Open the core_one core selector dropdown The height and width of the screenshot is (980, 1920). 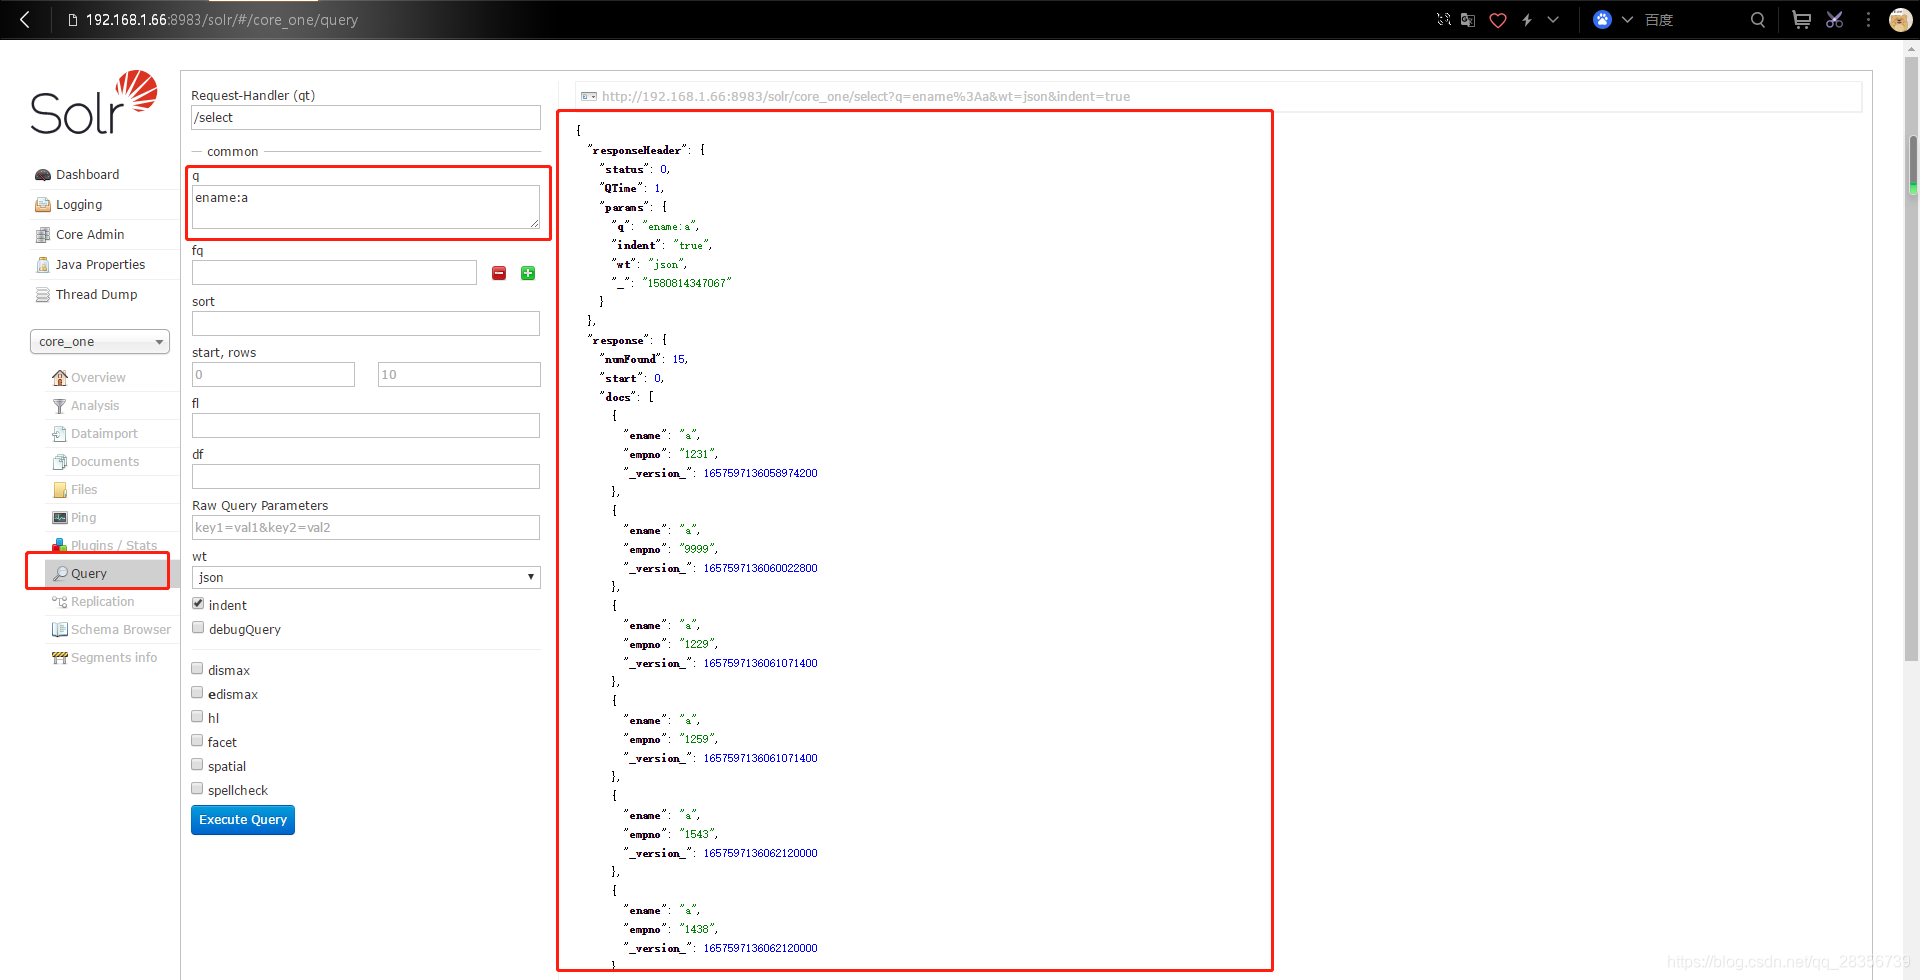coord(100,342)
